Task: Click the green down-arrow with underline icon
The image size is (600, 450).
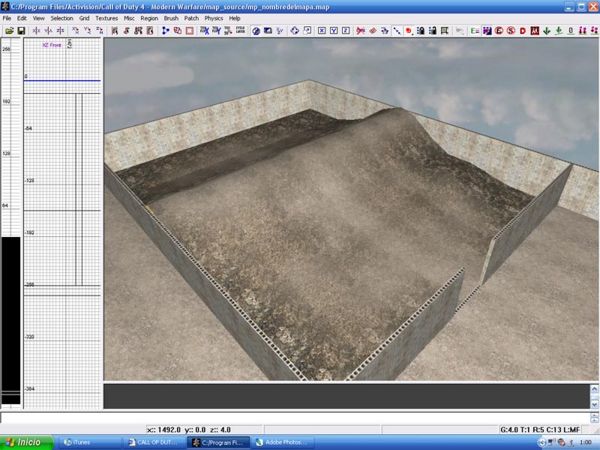Action: [x=559, y=31]
